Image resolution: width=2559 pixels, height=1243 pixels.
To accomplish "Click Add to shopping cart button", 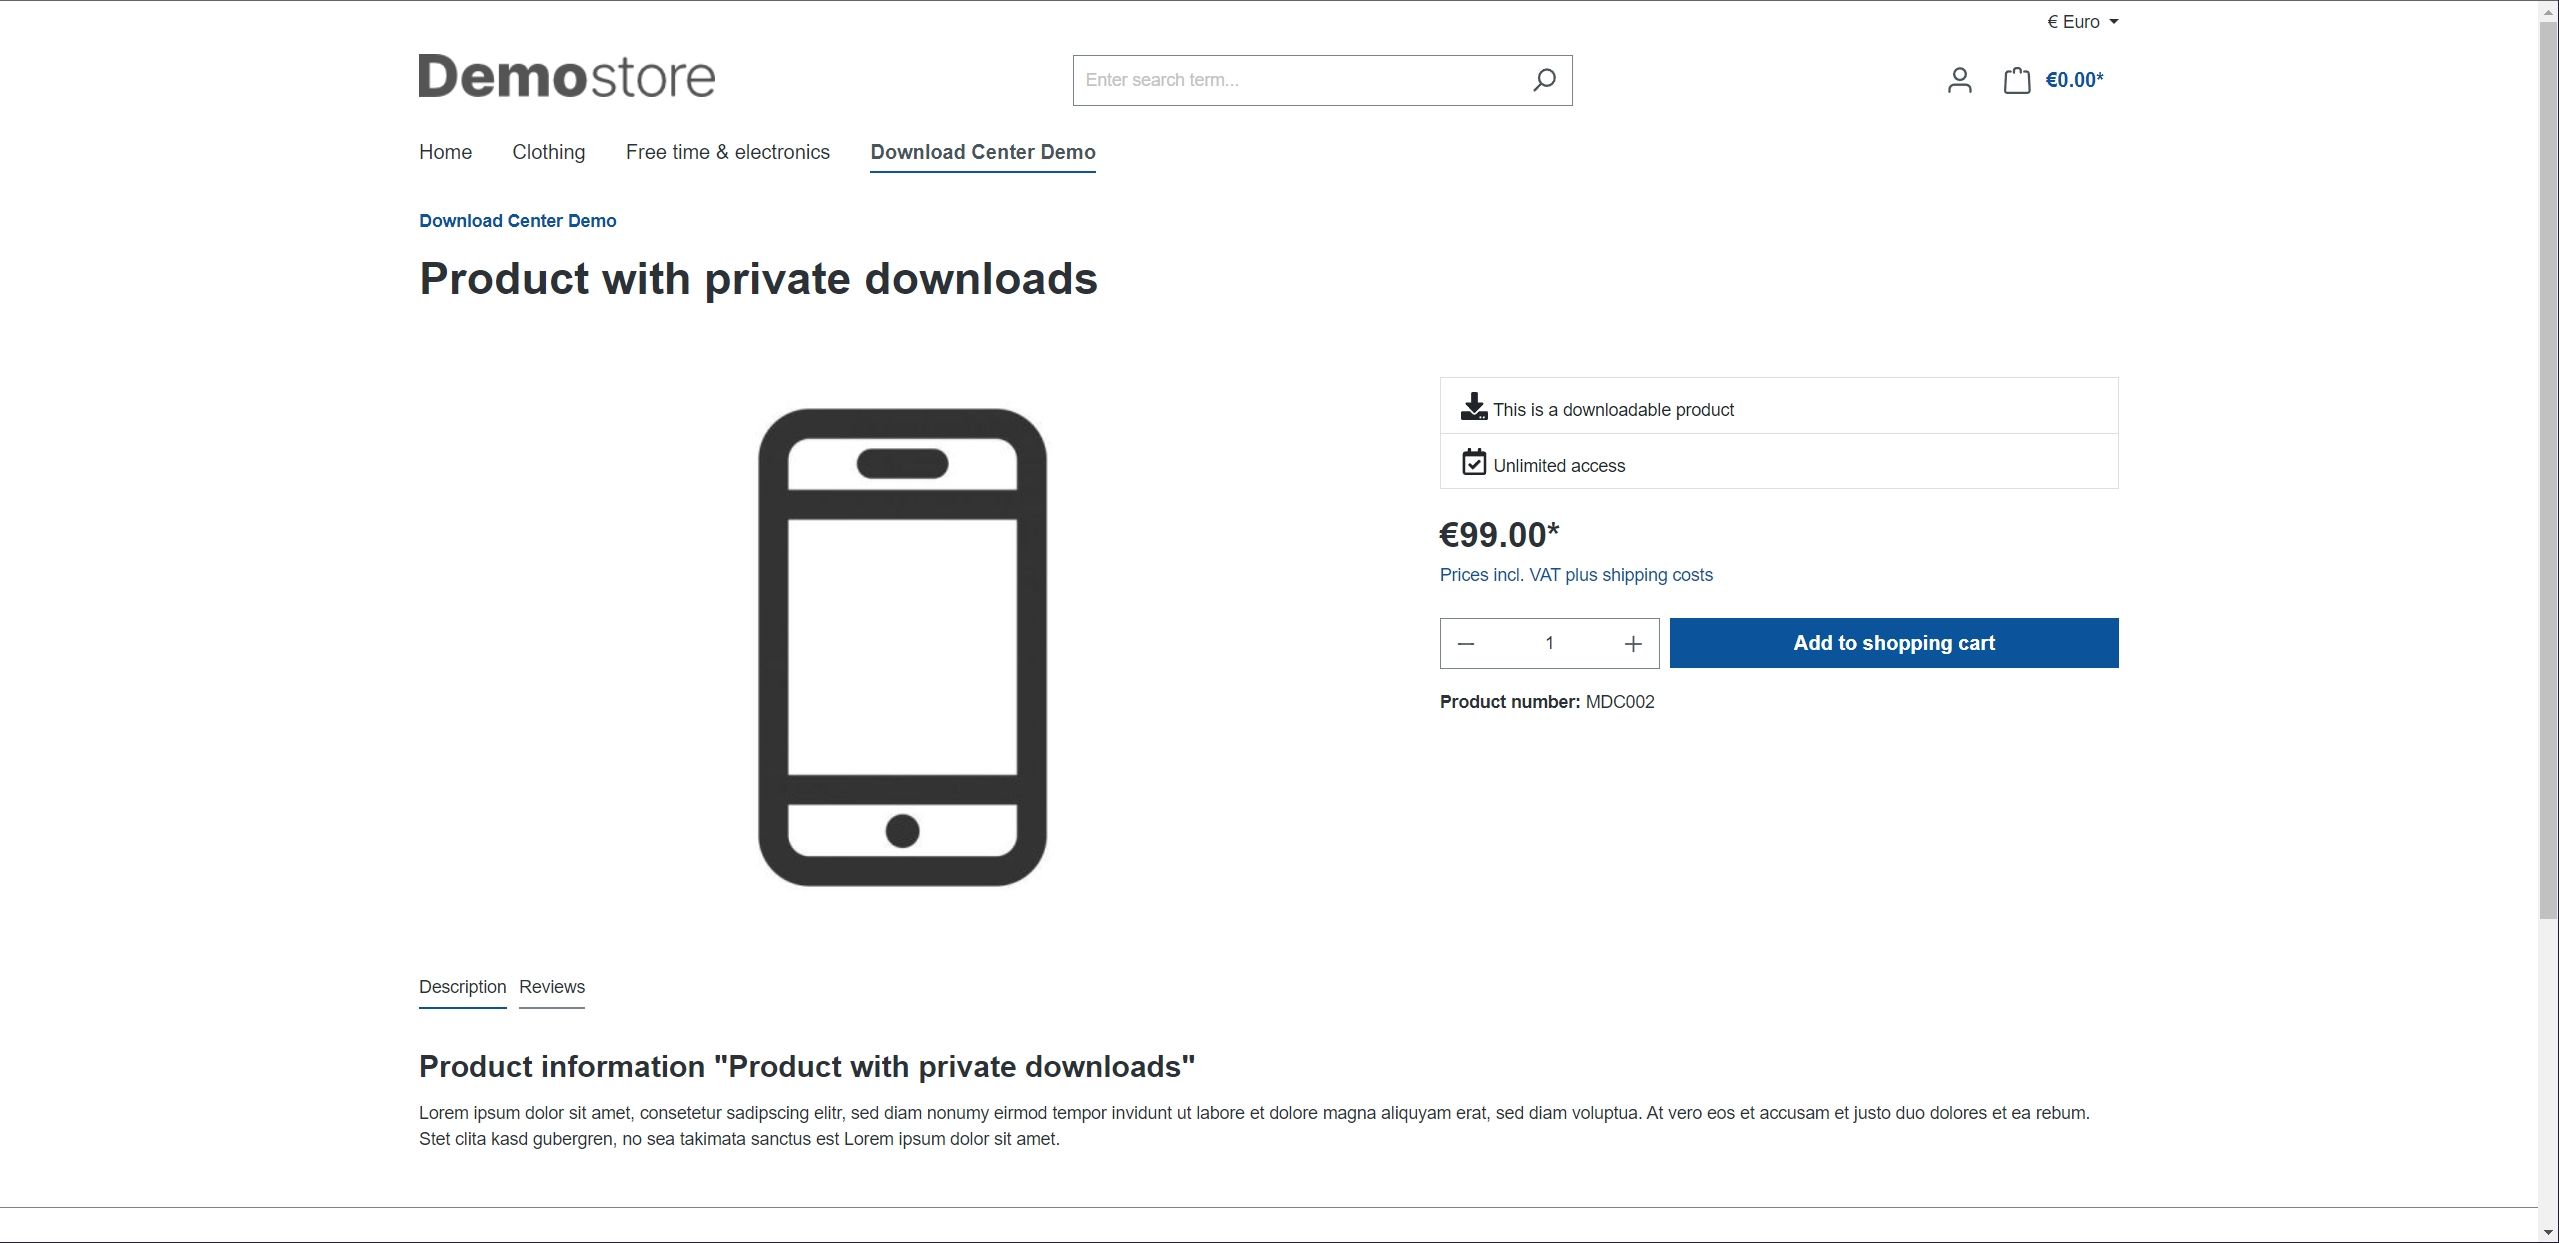I will click(1893, 643).
